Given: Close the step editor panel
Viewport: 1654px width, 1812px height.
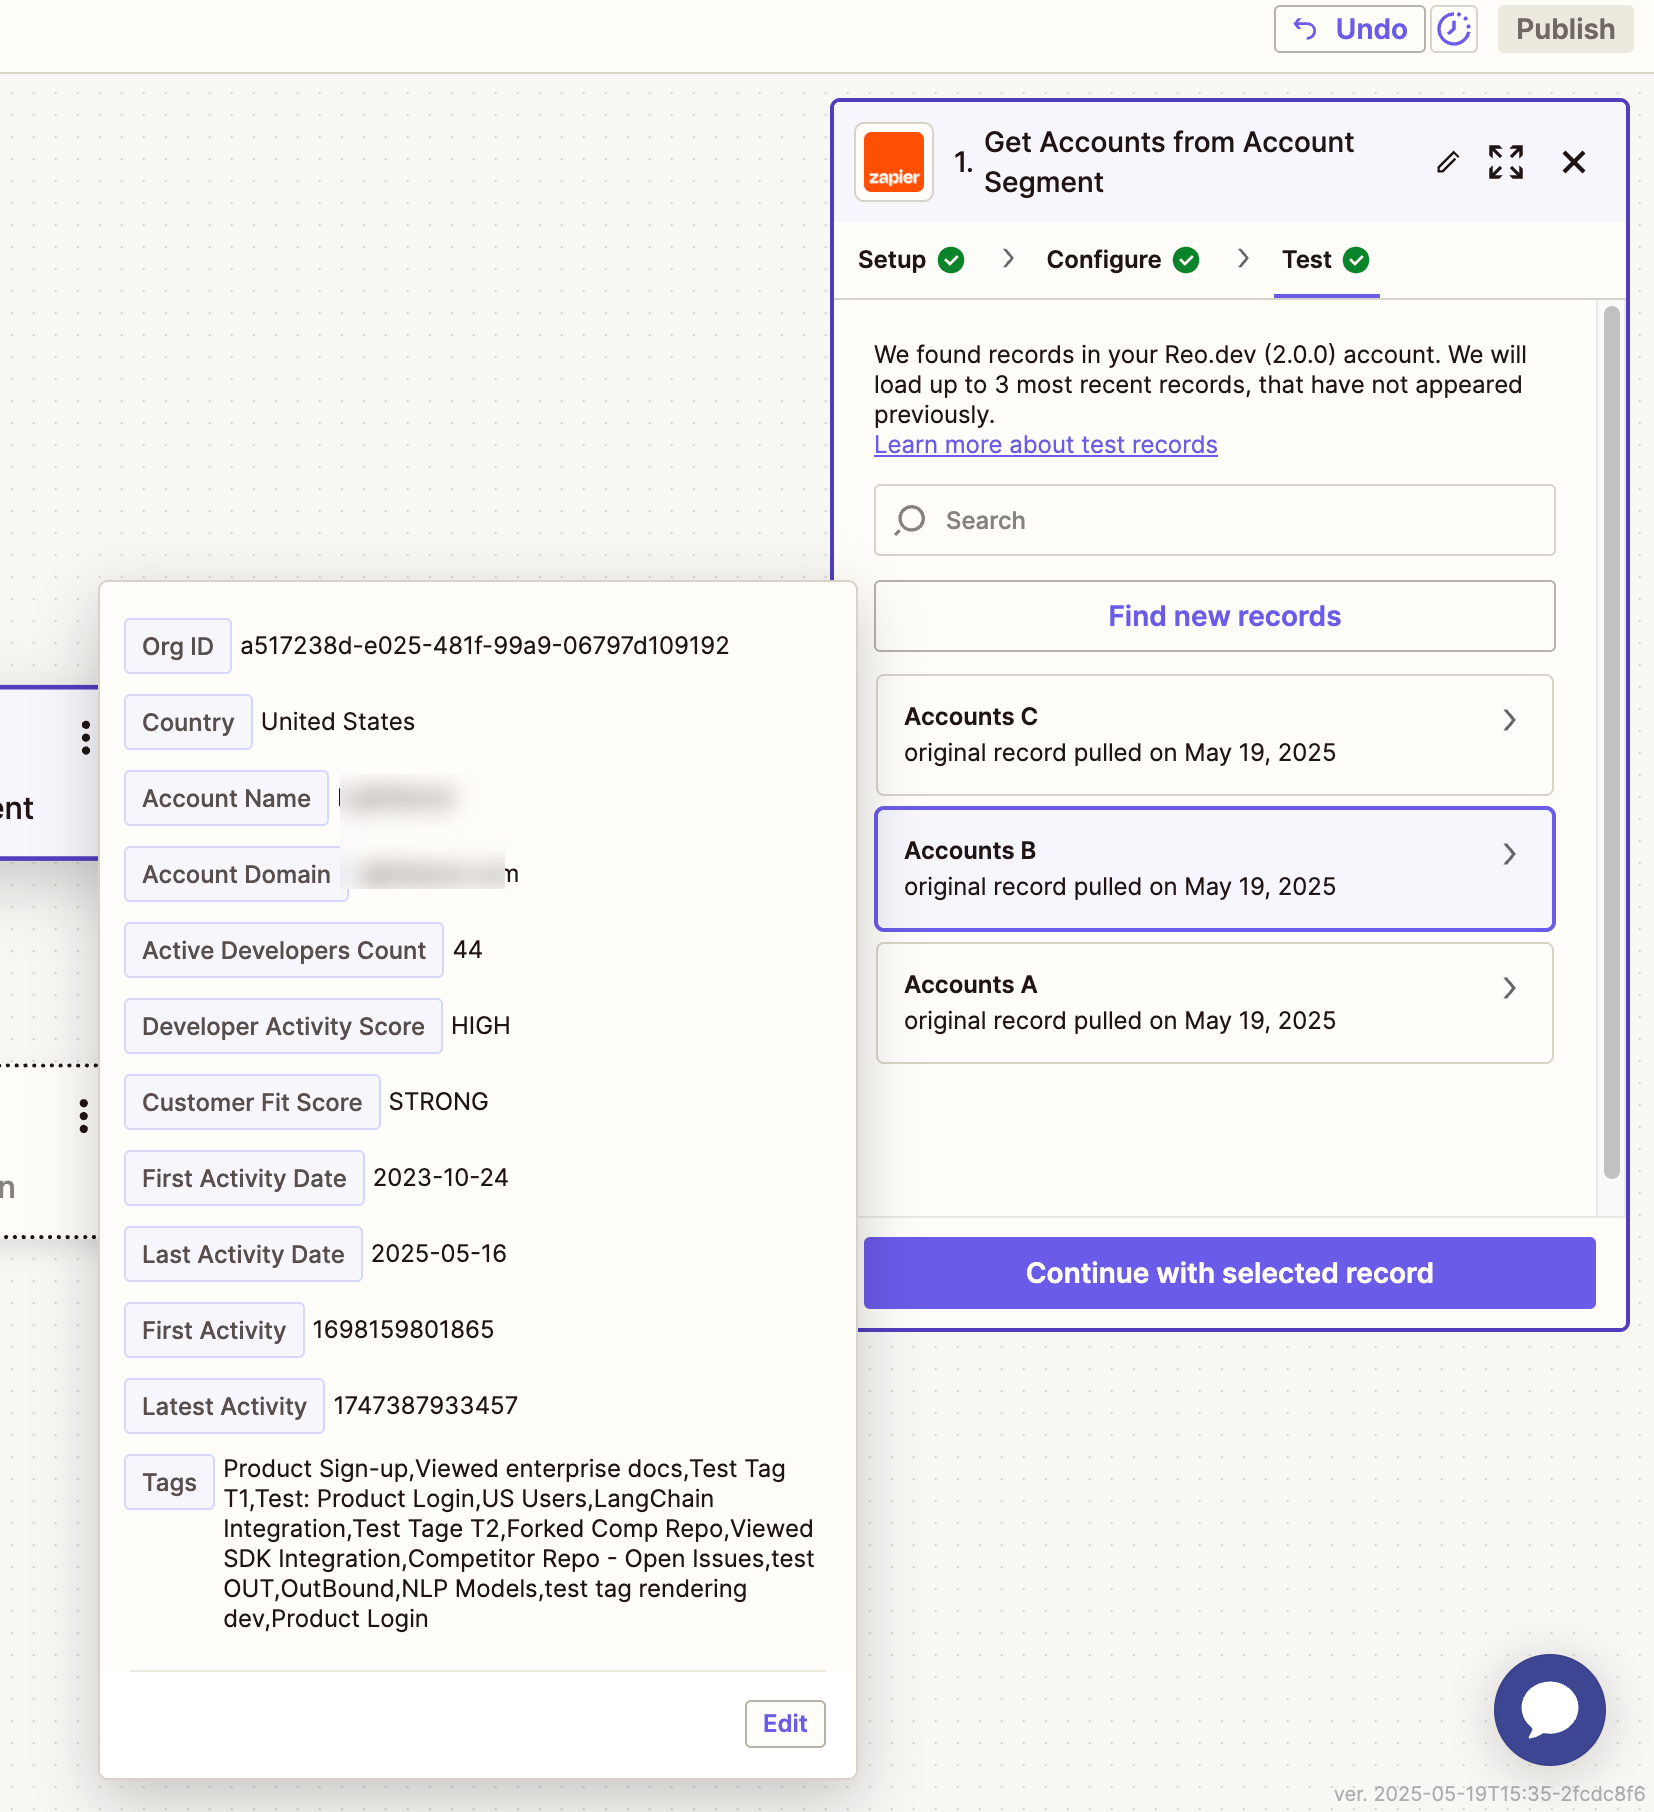Looking at the screenshot, I should [1573, 162].
